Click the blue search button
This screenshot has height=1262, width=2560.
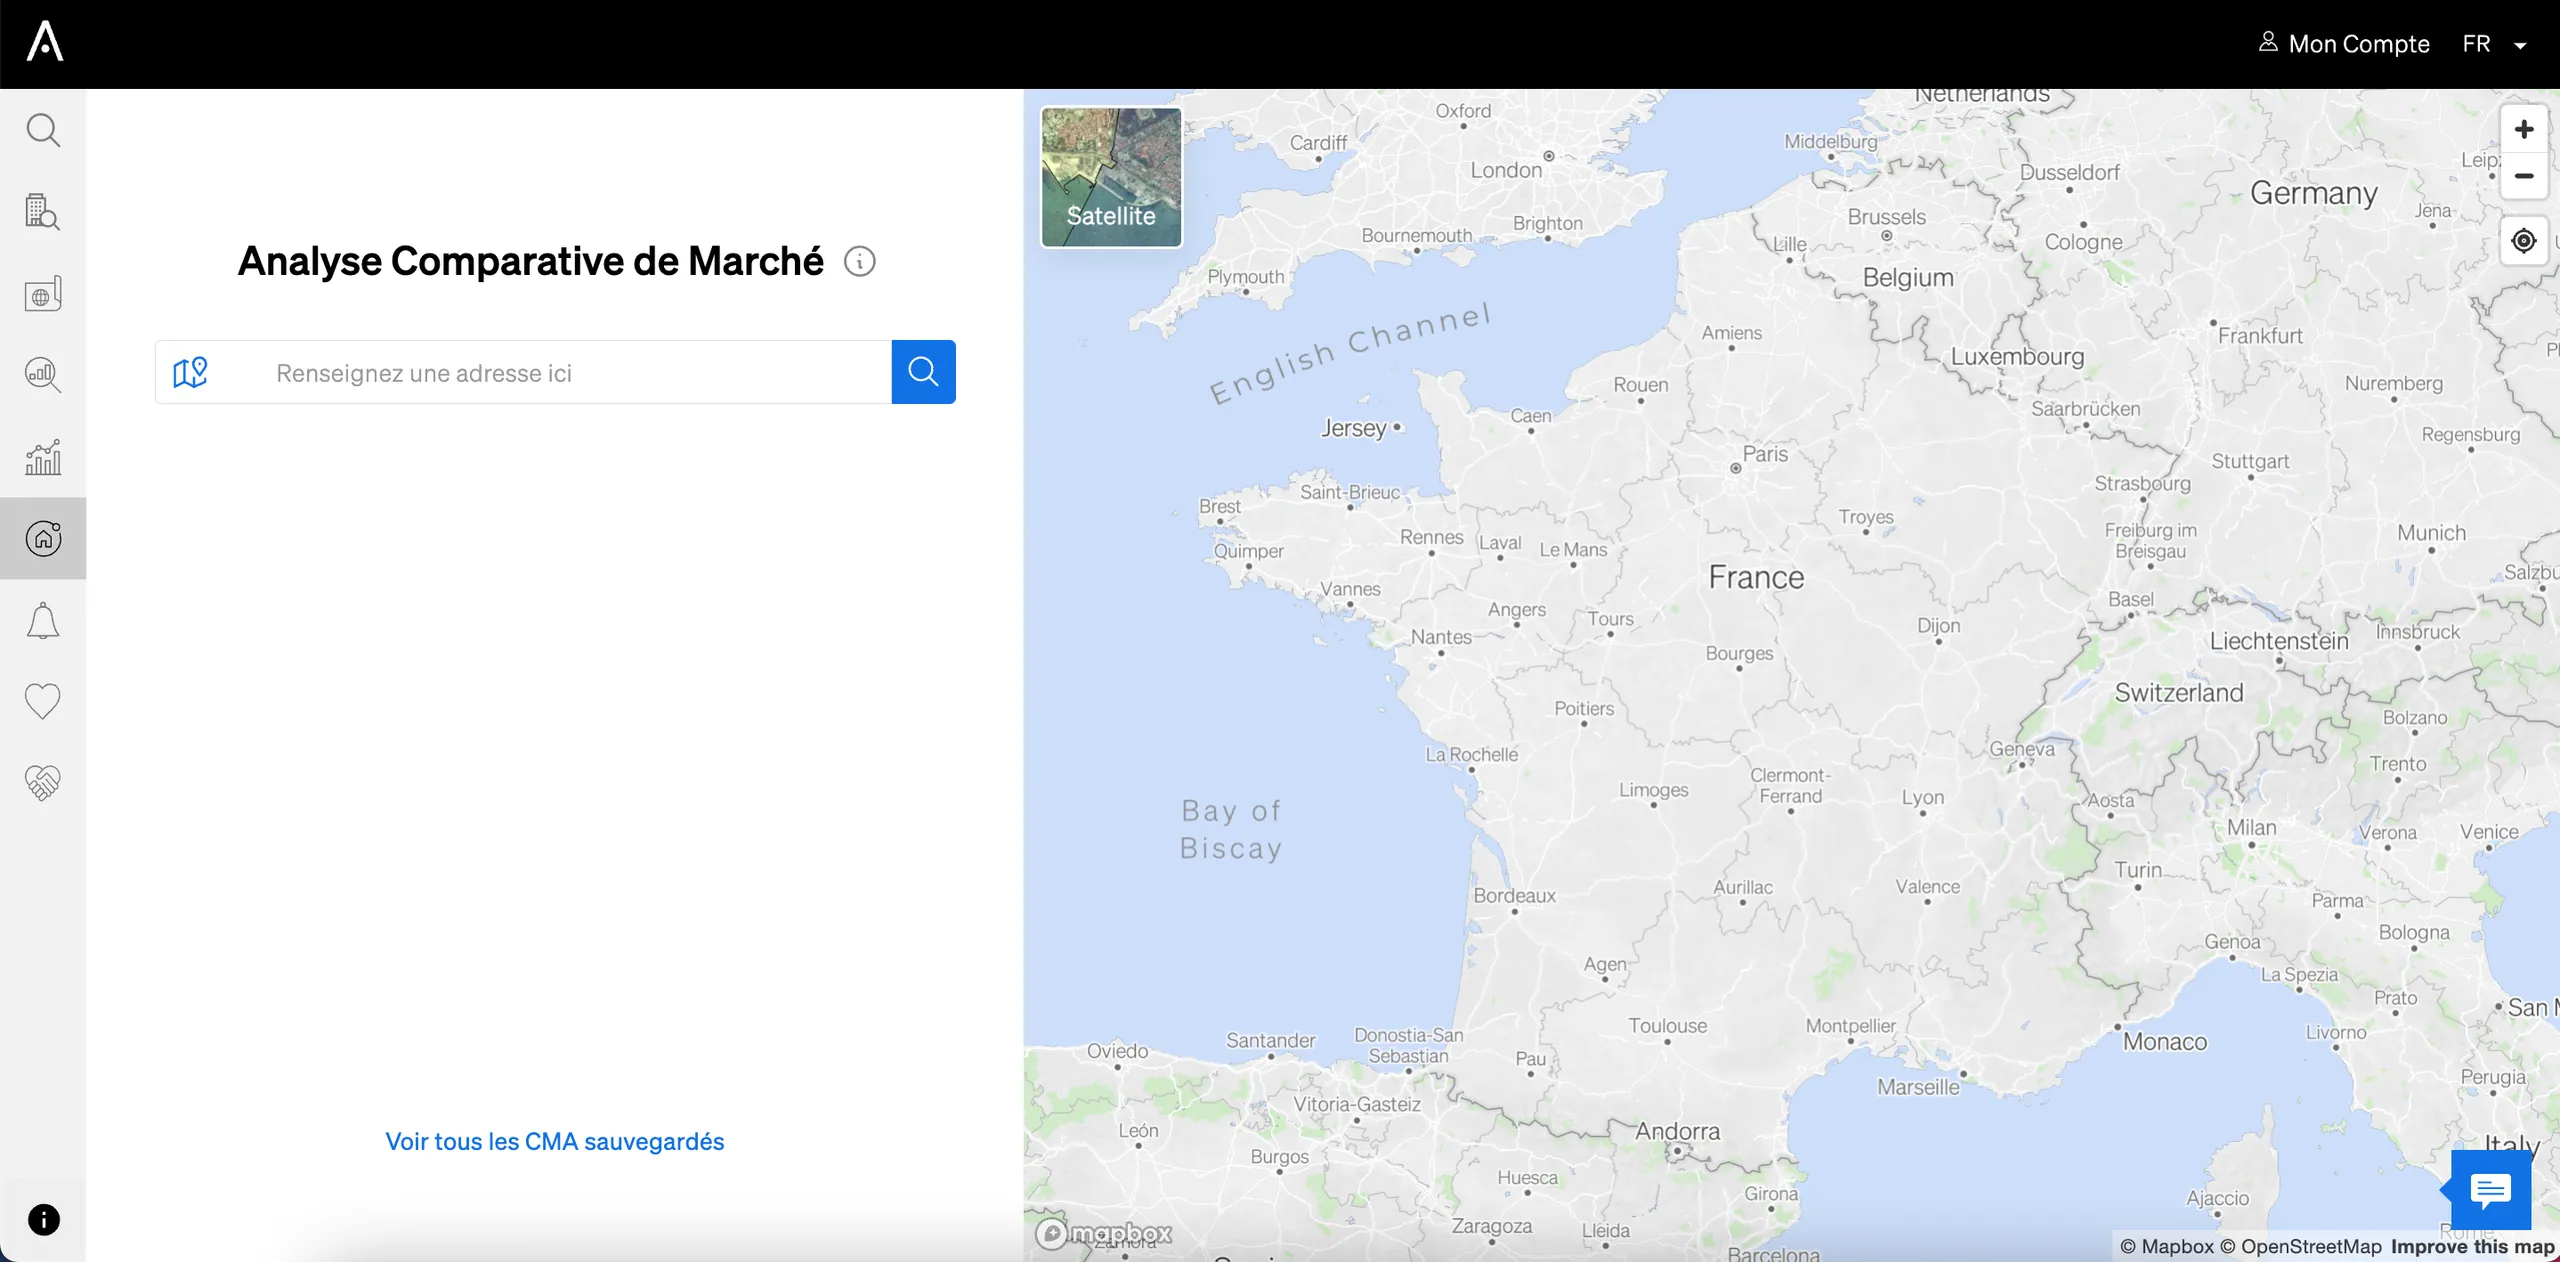(x=923, y=372)
